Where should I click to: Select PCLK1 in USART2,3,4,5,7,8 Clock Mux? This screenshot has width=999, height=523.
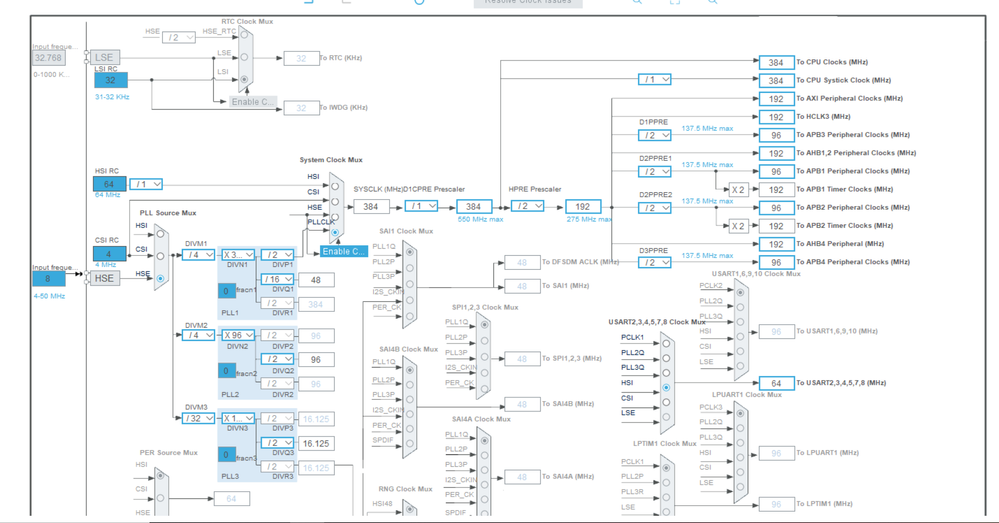(x=666, y=343)
